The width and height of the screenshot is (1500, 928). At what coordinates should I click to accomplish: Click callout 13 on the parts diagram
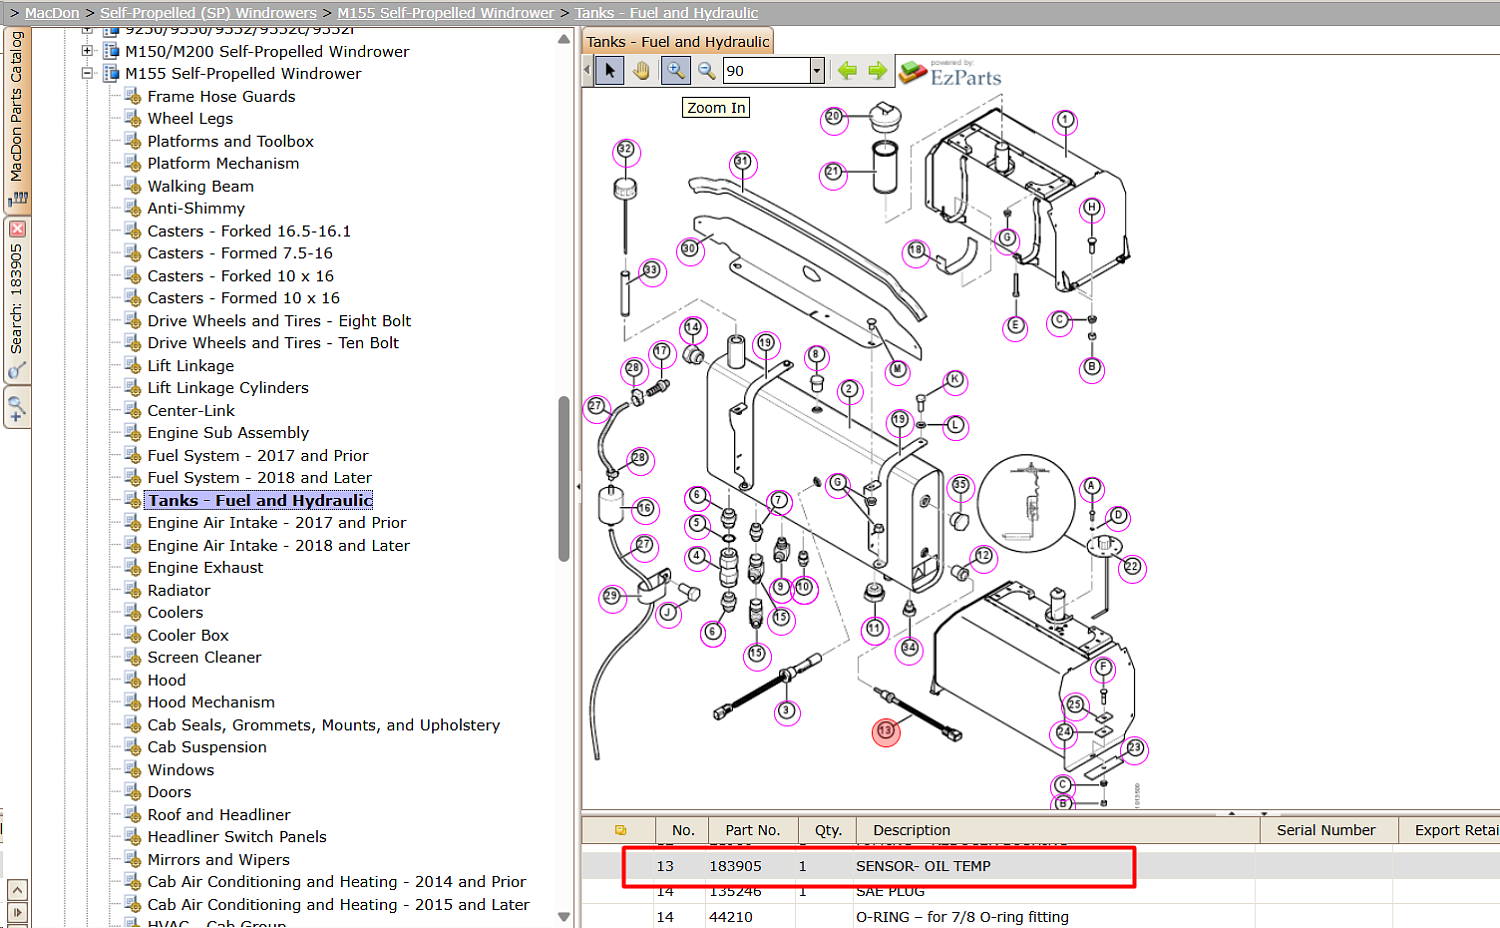[886, 732]
